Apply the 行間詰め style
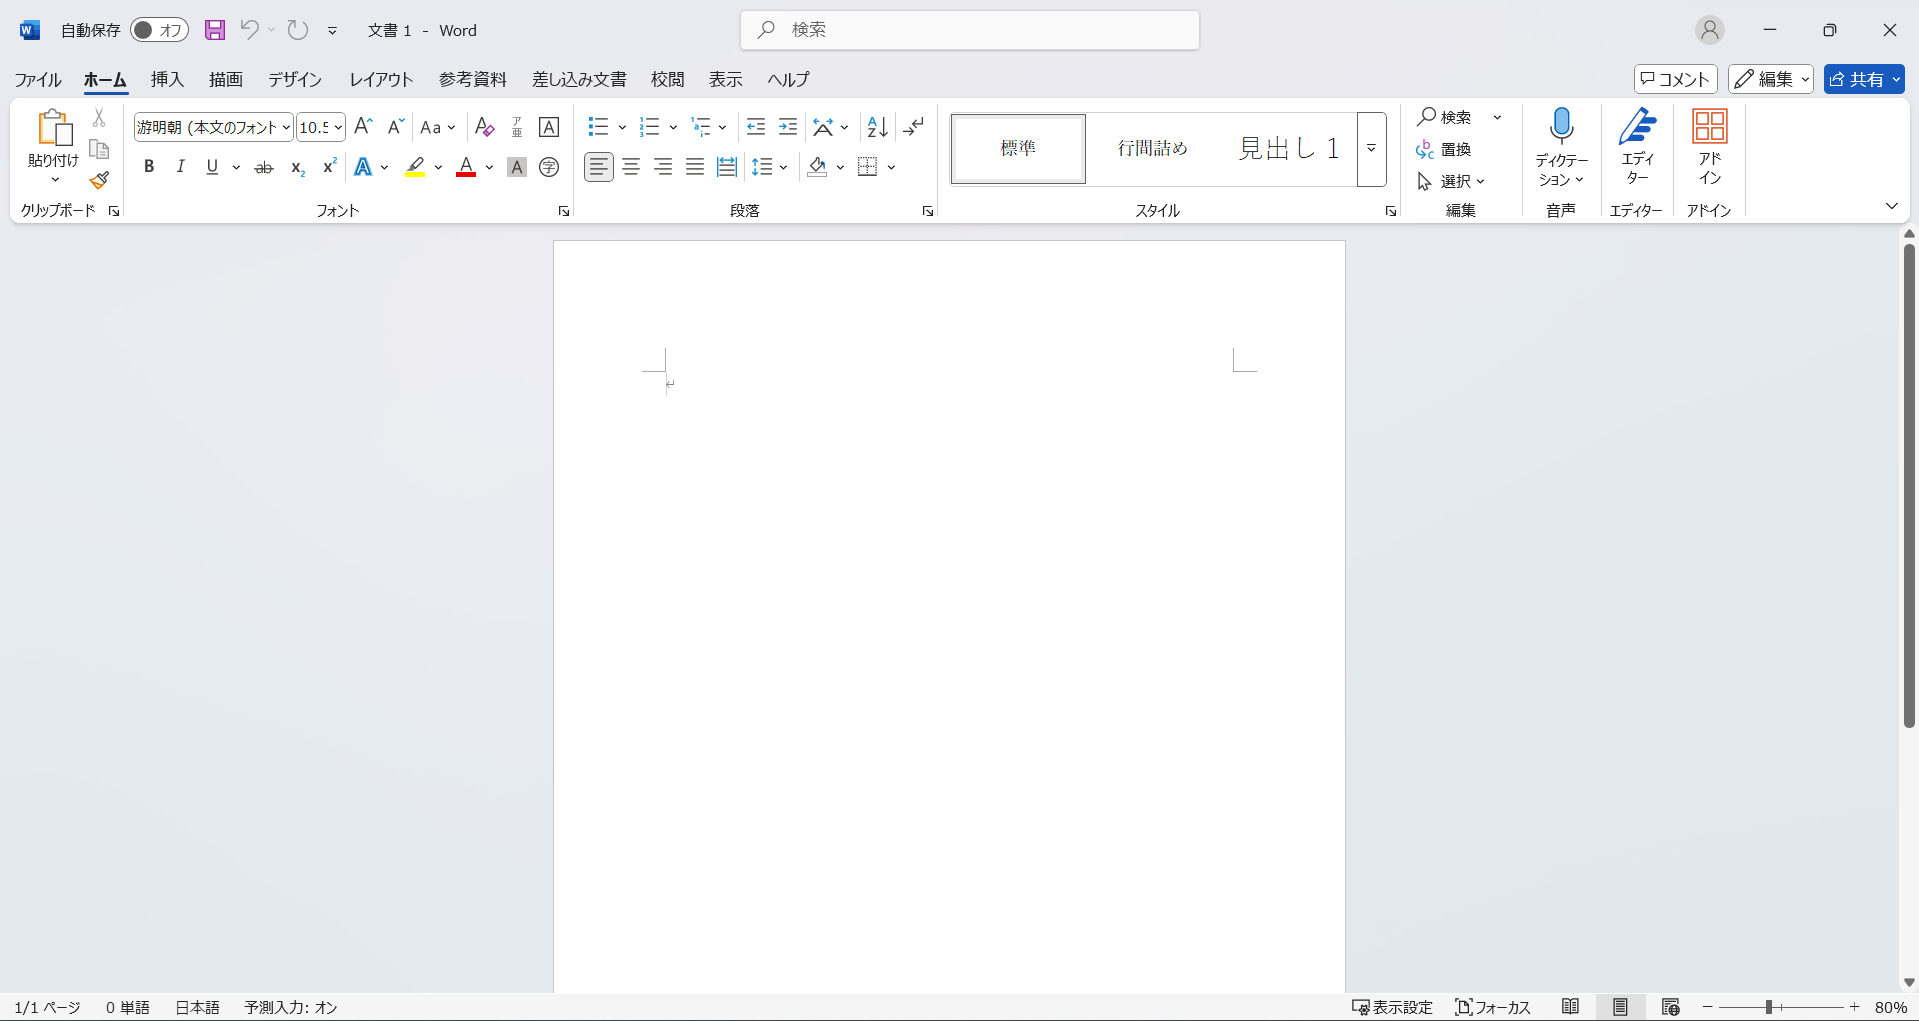 1153,148
